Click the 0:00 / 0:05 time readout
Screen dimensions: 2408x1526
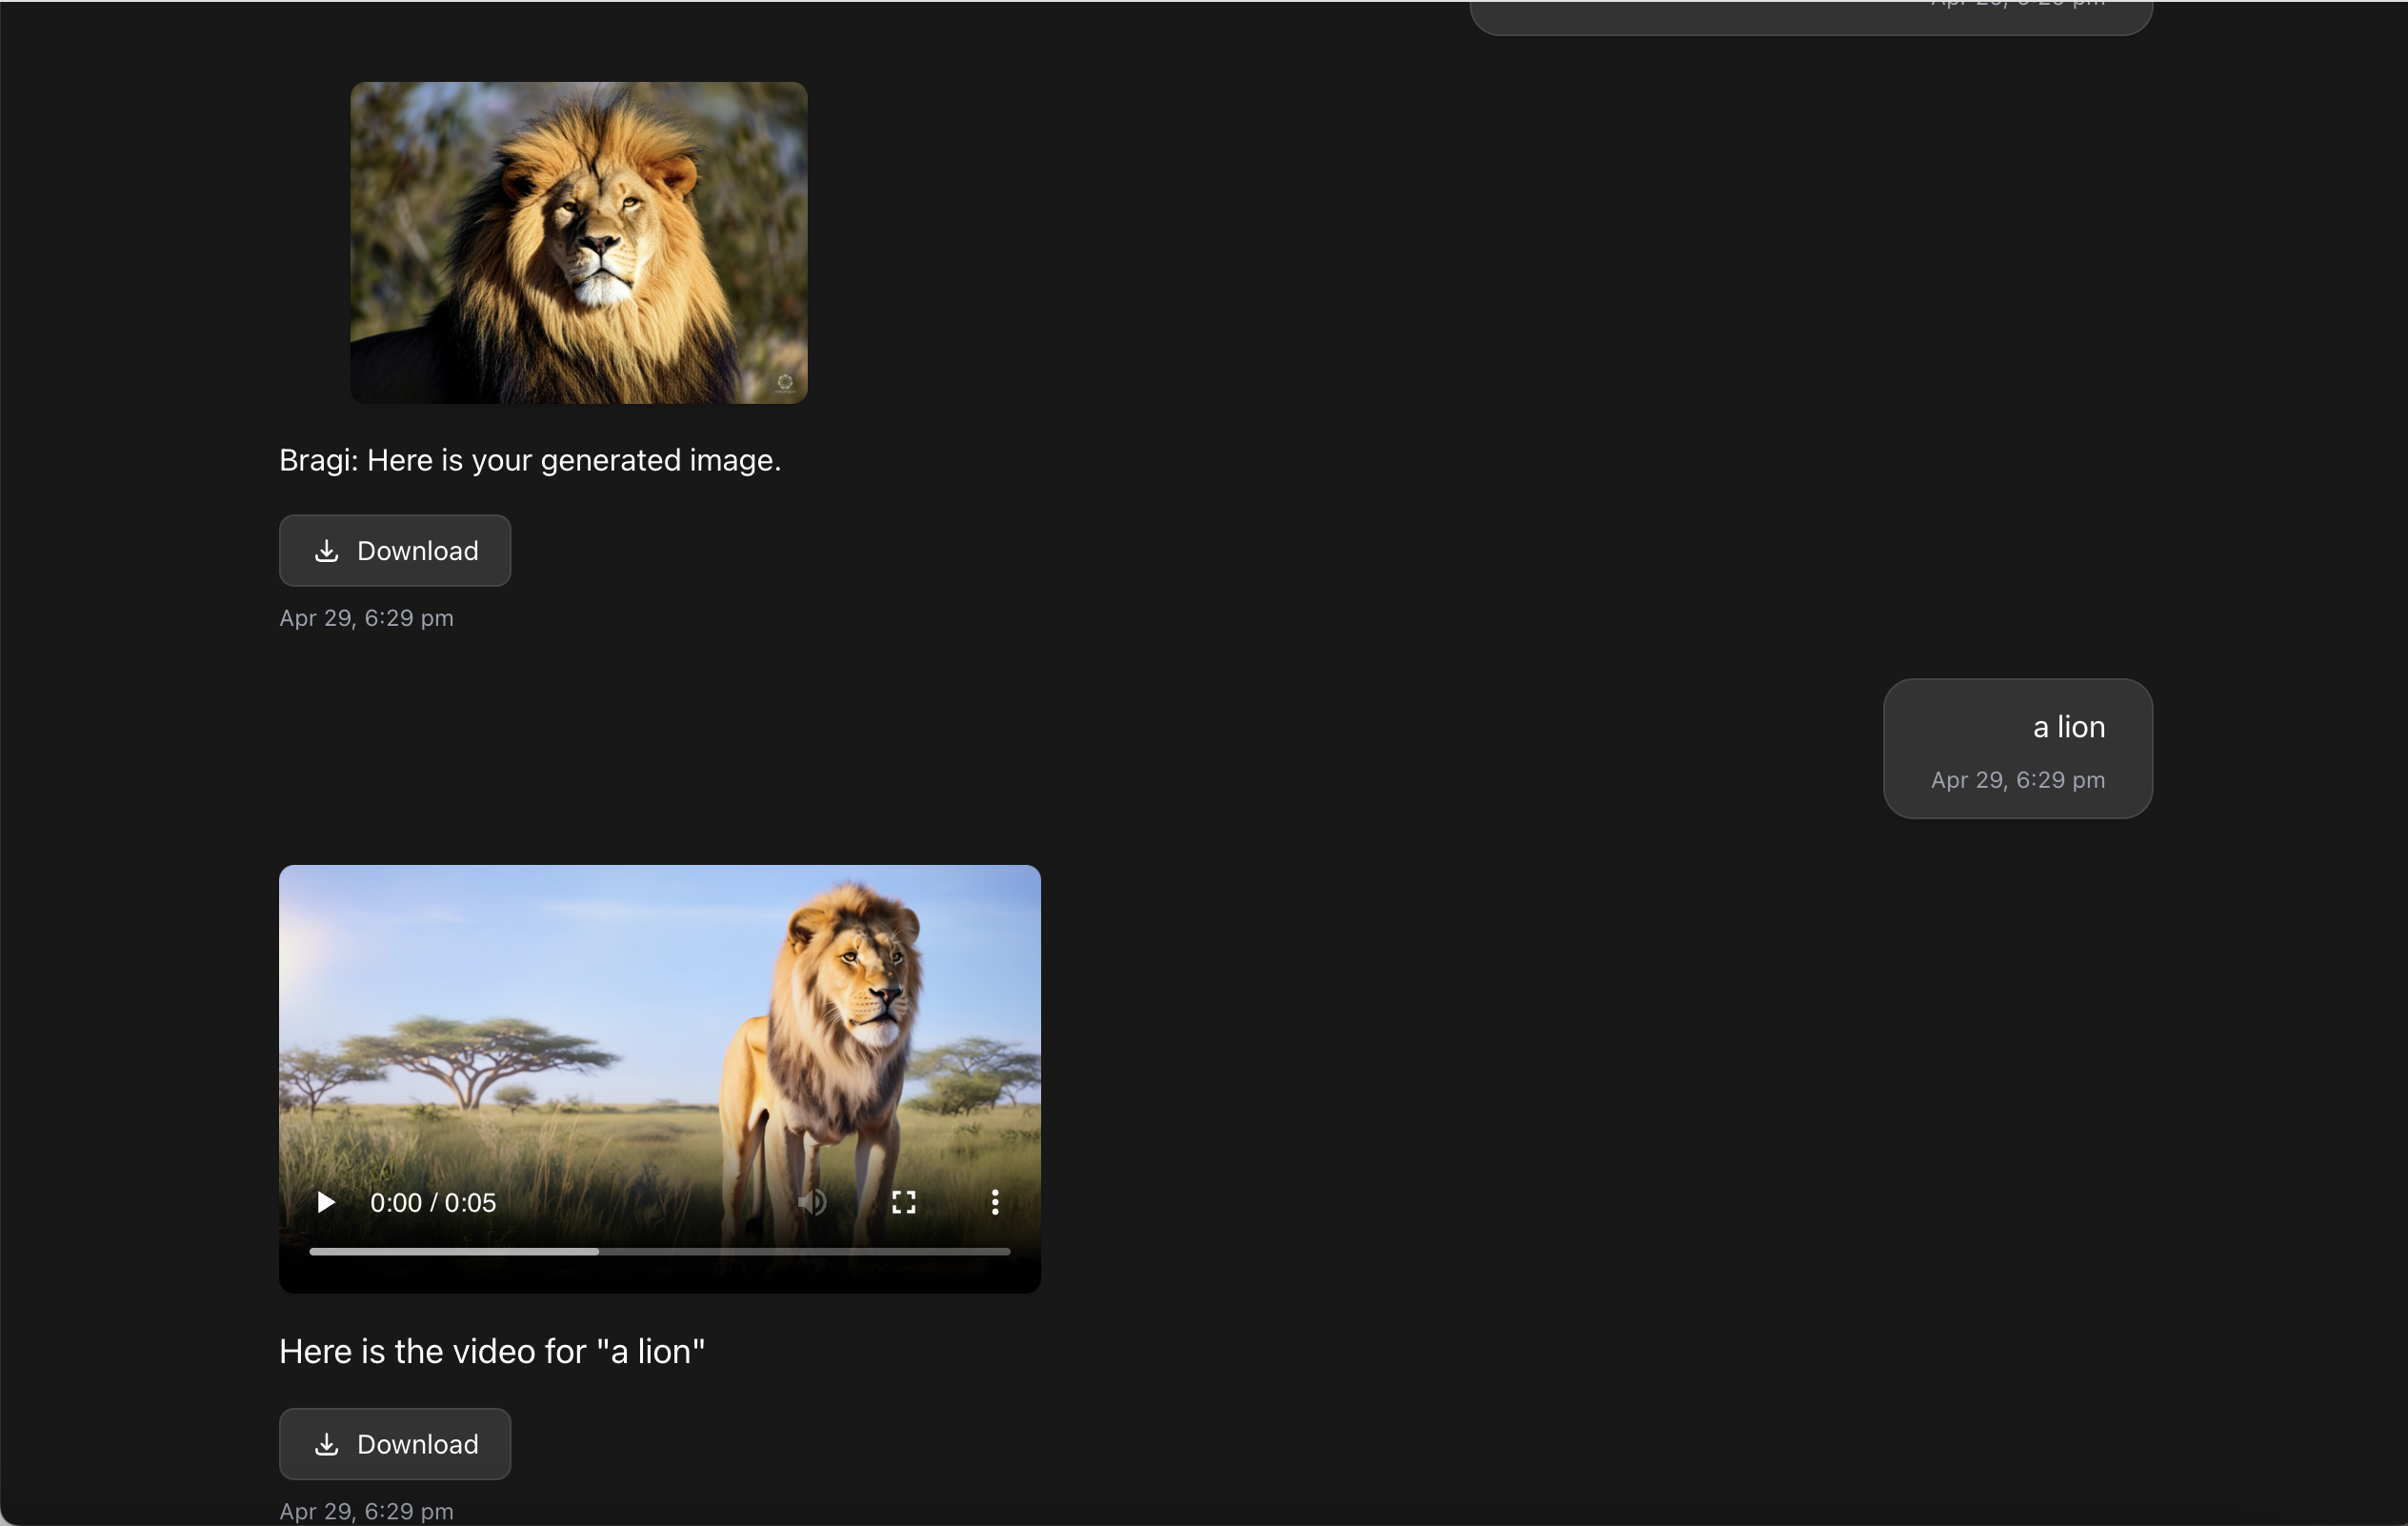tap(433, 1202)
